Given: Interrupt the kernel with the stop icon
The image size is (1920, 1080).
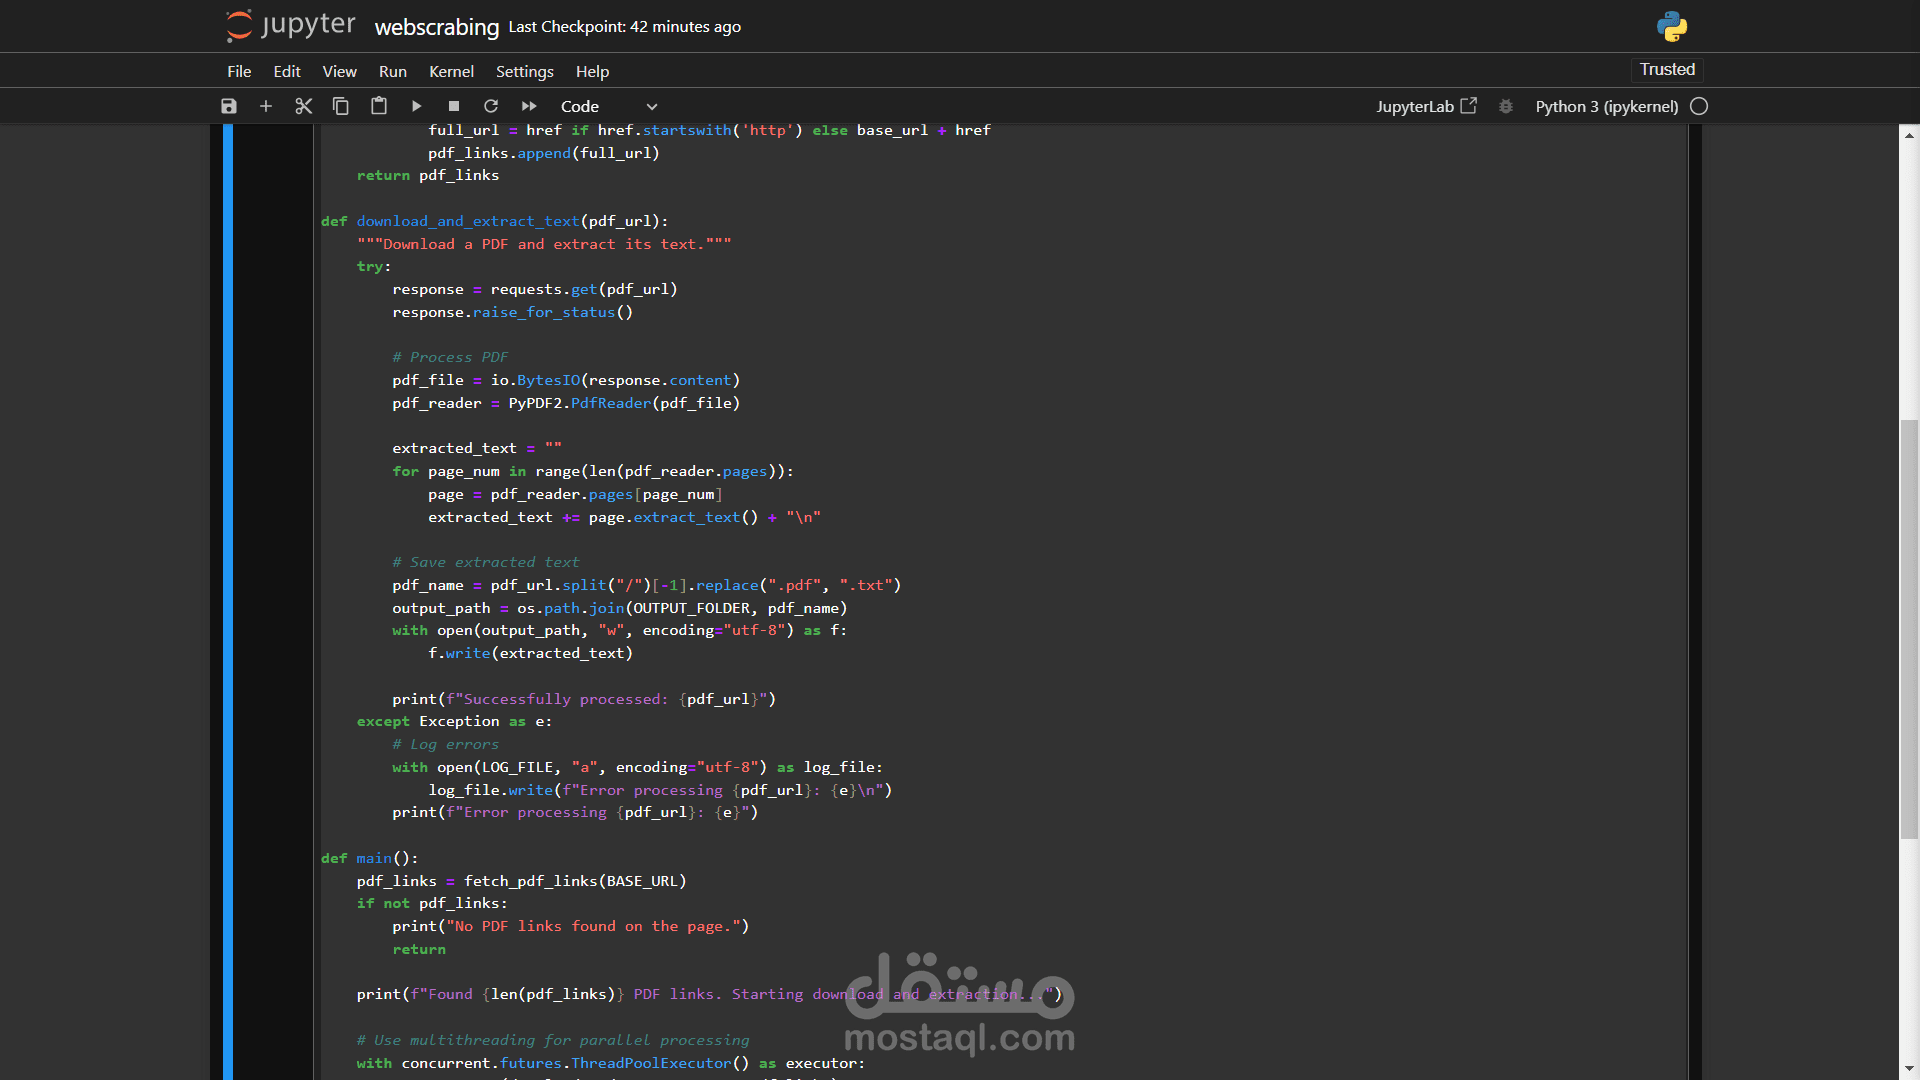Looking at the screenshot, I should pos(454,106).
